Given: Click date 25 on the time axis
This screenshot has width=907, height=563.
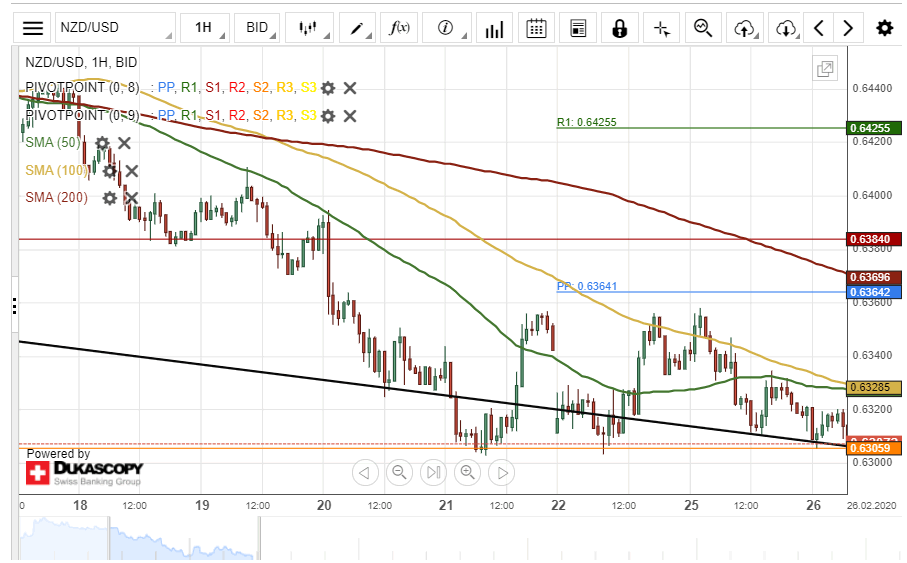Looking at the screenshot, I should (691, 506).
